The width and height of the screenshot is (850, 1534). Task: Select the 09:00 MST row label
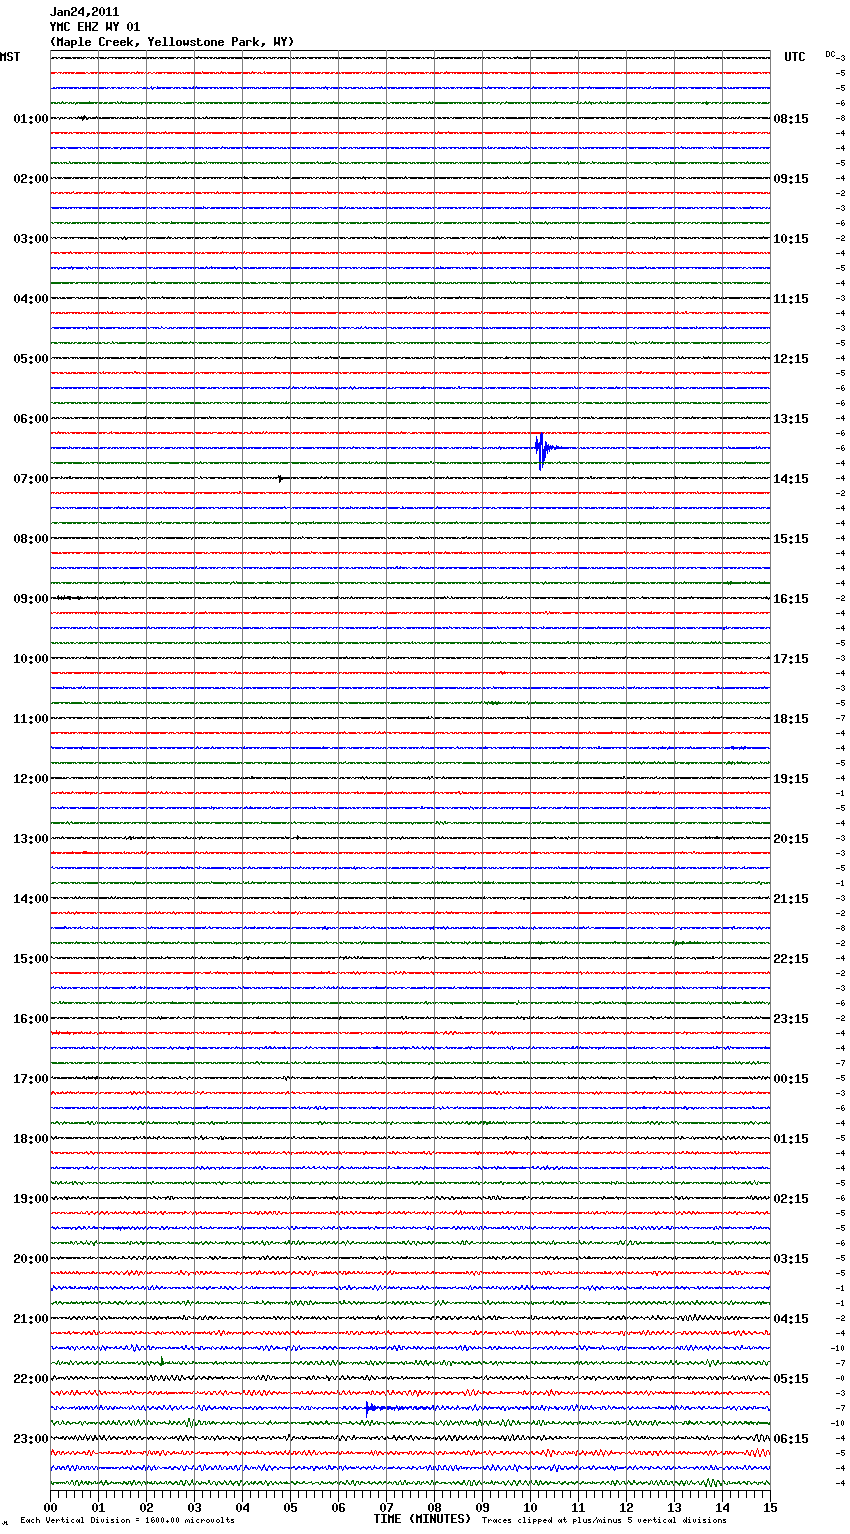click(30, 599)
